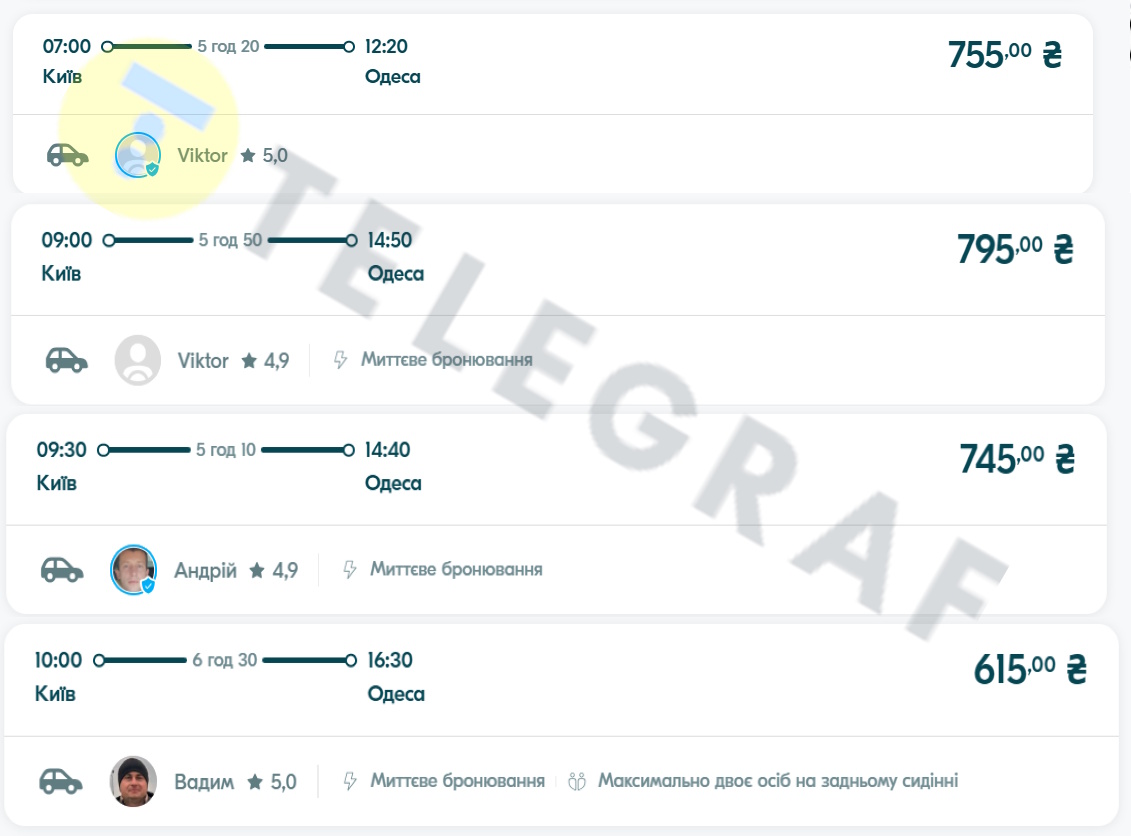
Task: Click car icon in the 07:00 ride
Action: pos(67,155)
